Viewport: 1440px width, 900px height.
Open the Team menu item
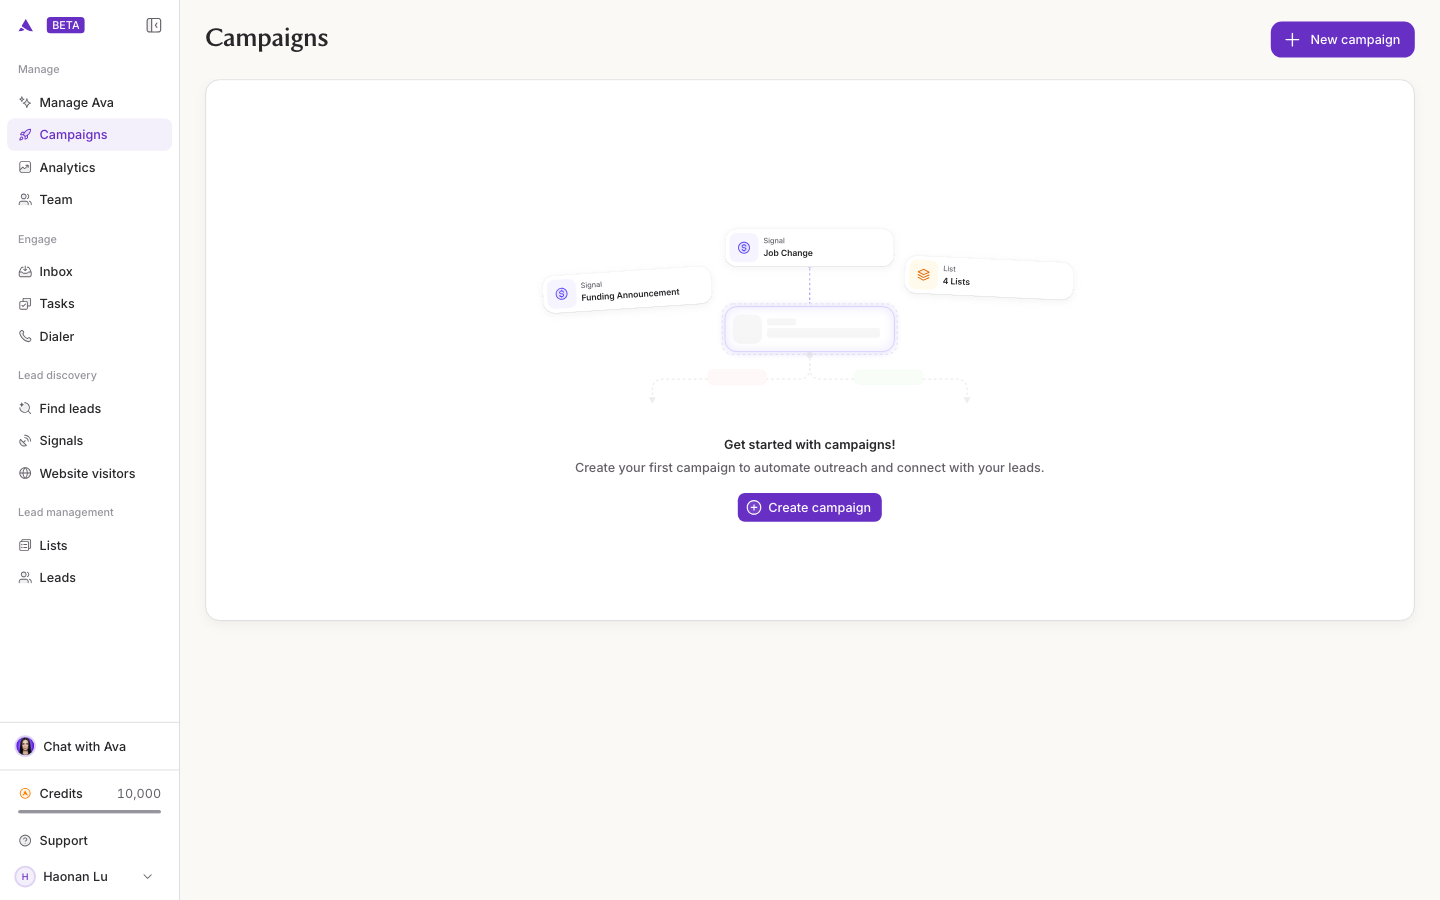(x=89, y=199)
